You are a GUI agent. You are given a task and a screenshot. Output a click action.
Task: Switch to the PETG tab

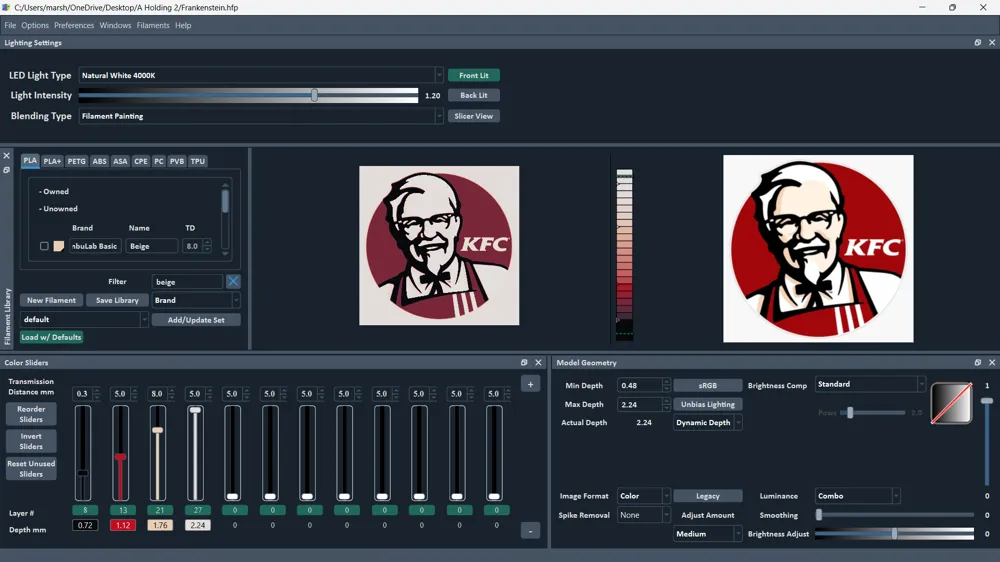(77, 161)
